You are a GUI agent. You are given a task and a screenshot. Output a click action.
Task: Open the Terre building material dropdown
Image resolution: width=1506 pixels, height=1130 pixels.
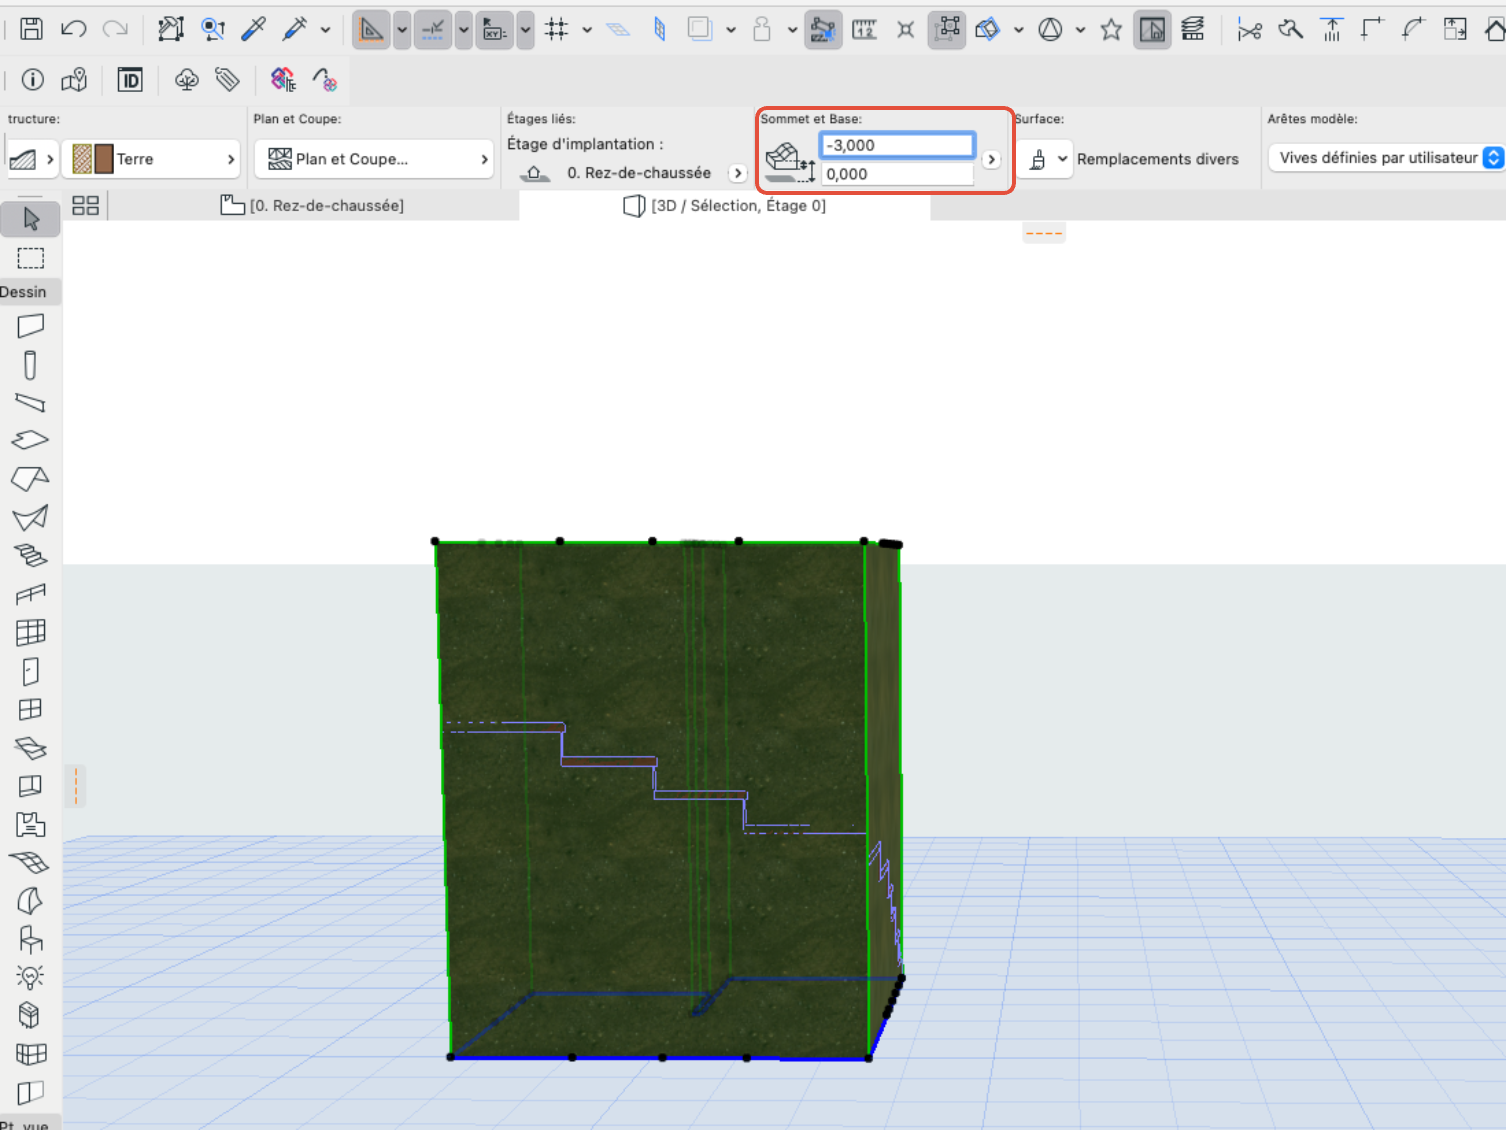pos(151,159)
